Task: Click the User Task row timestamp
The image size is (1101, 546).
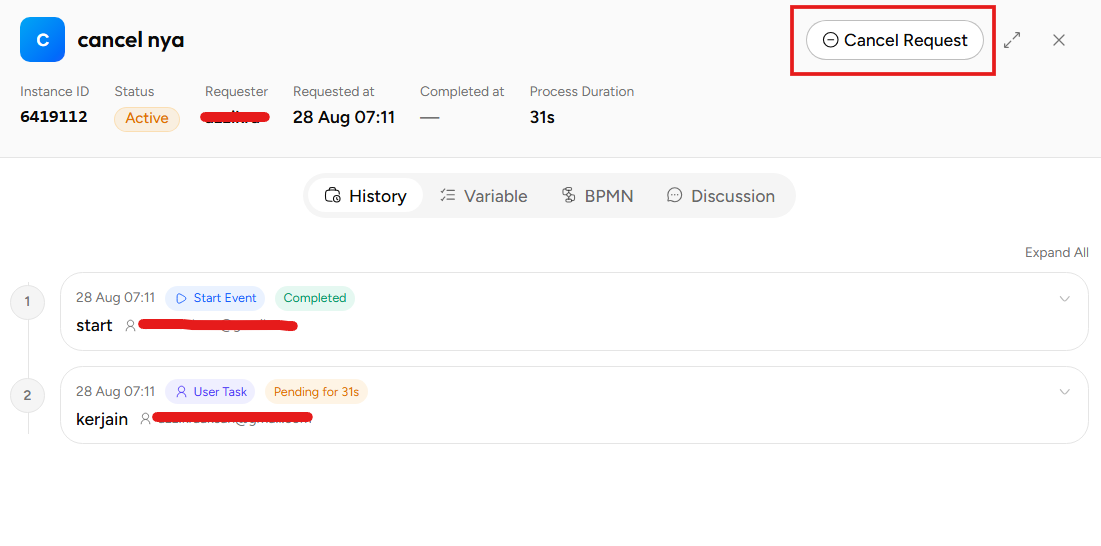Action: (115, 392)
